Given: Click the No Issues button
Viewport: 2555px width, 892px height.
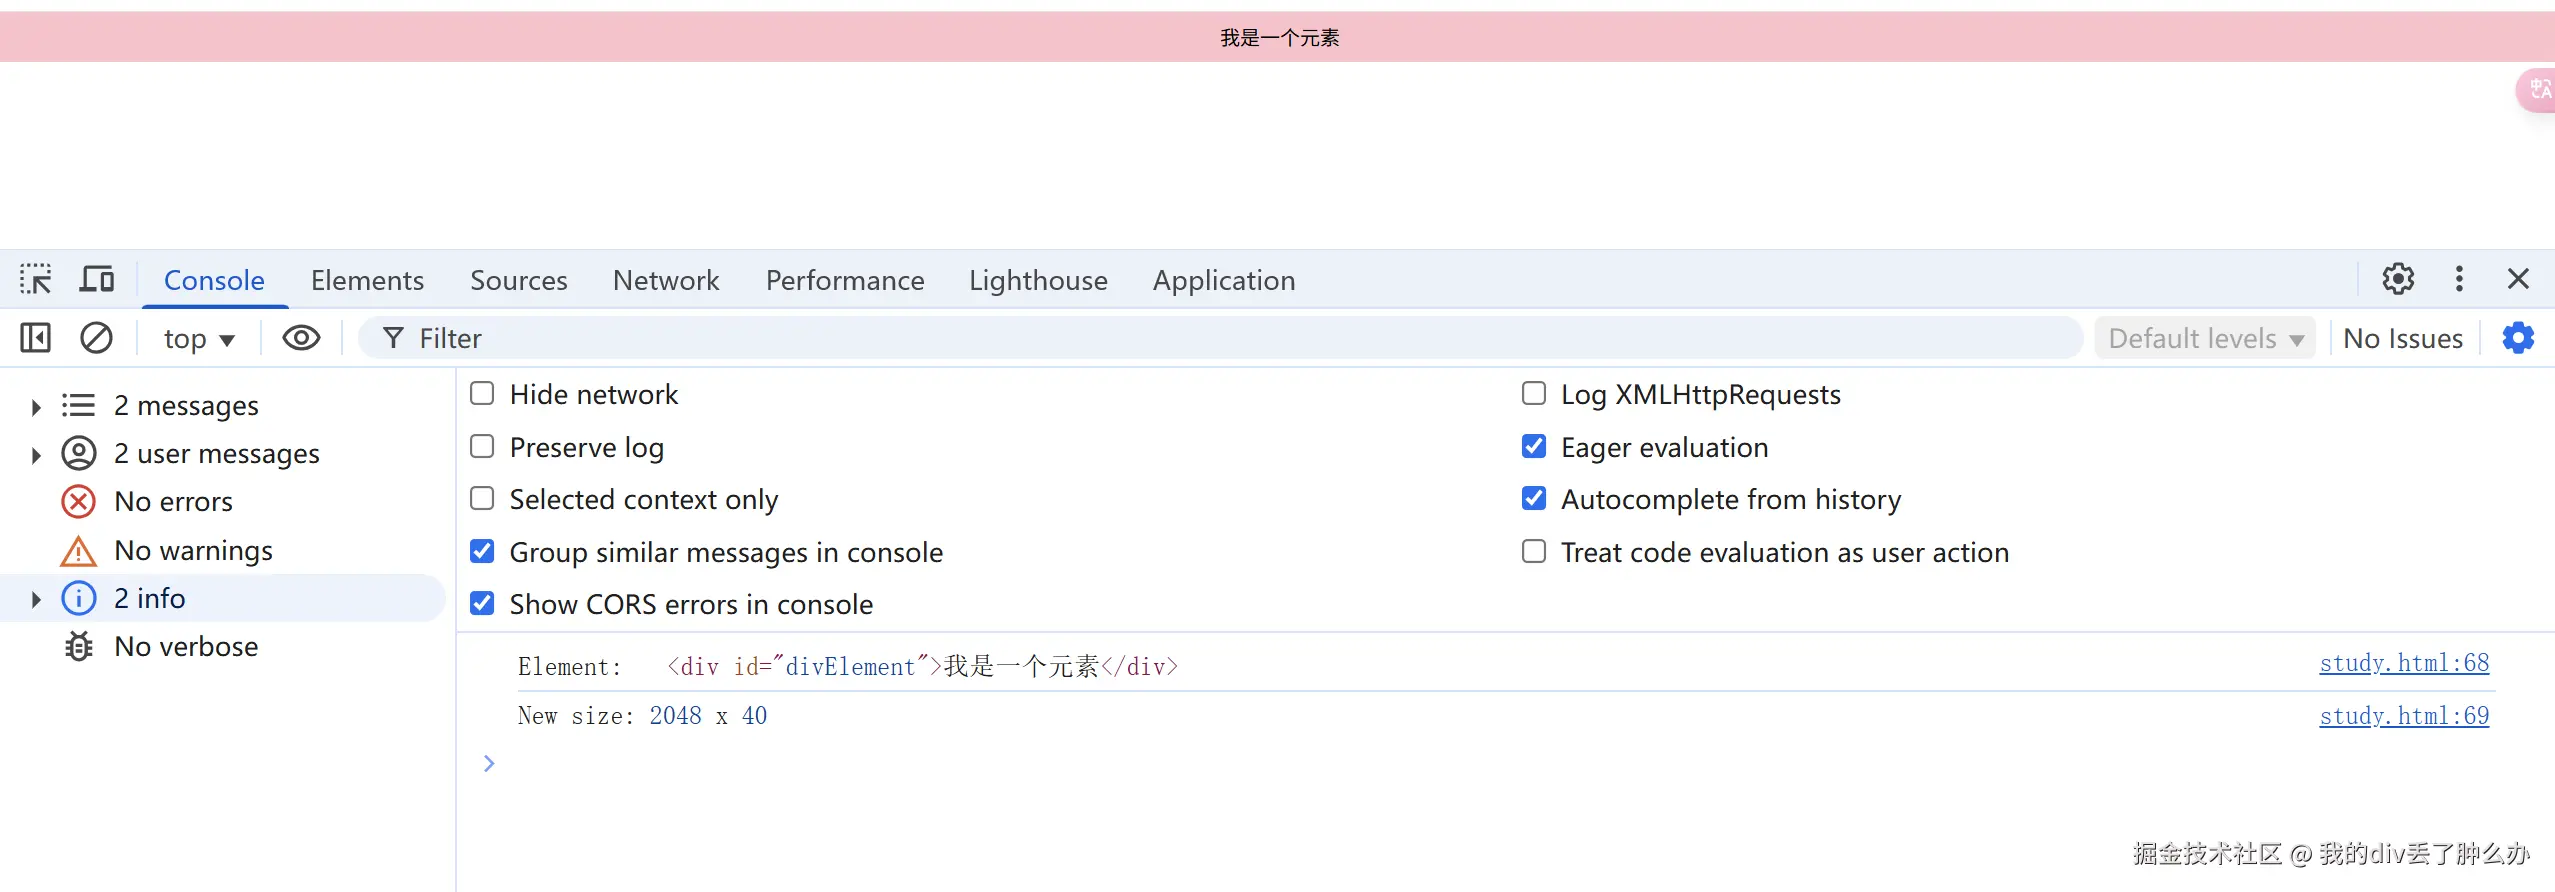Looking at the screenshot, I should coord(2402,339).
